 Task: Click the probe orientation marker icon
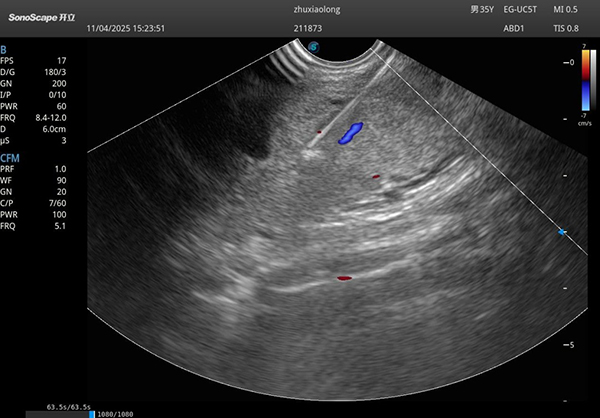tap(315, 45)
